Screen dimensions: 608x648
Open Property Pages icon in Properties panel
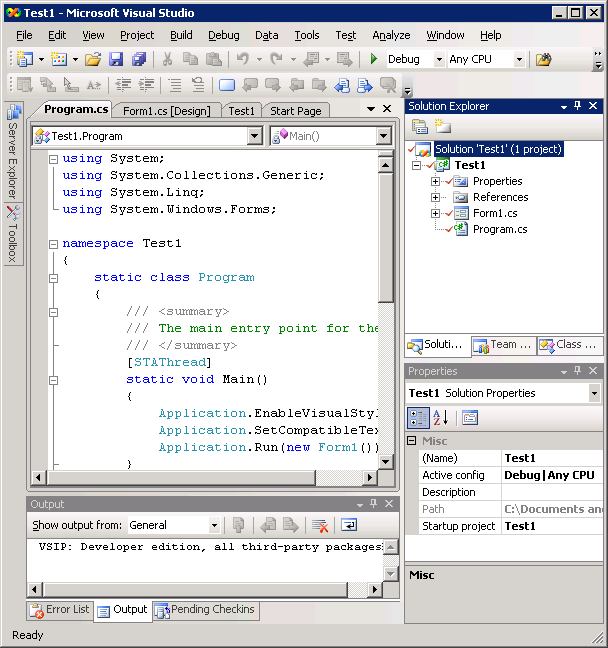click(470, 418)
